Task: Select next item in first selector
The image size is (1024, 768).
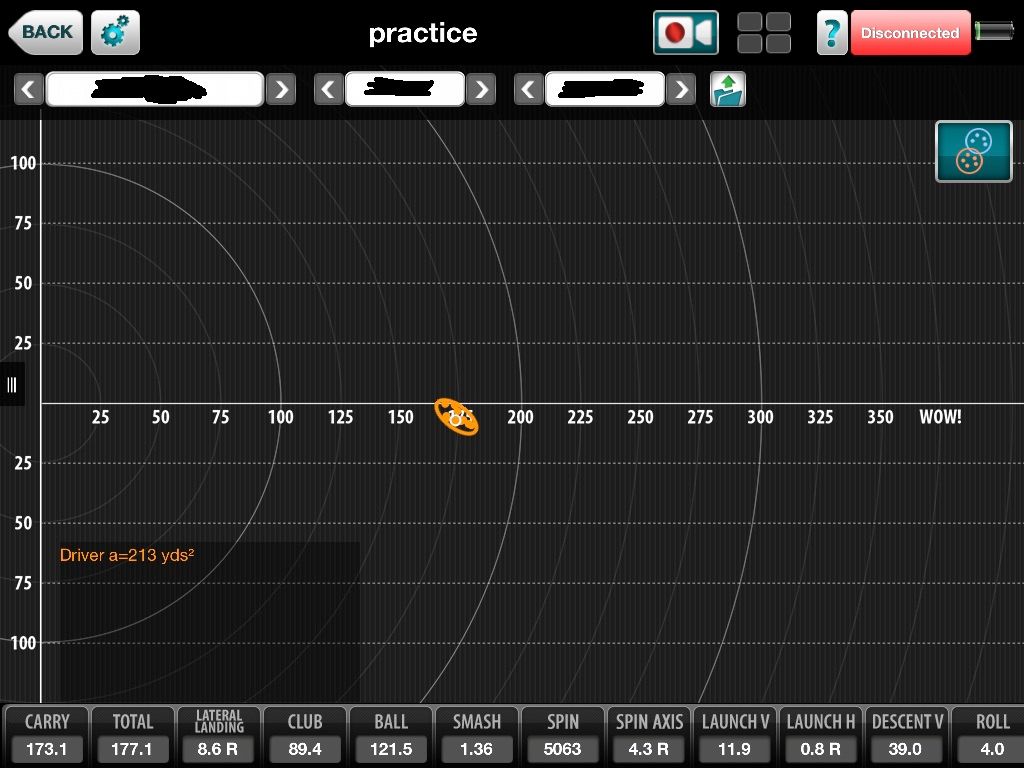Action: click(281, 89)
